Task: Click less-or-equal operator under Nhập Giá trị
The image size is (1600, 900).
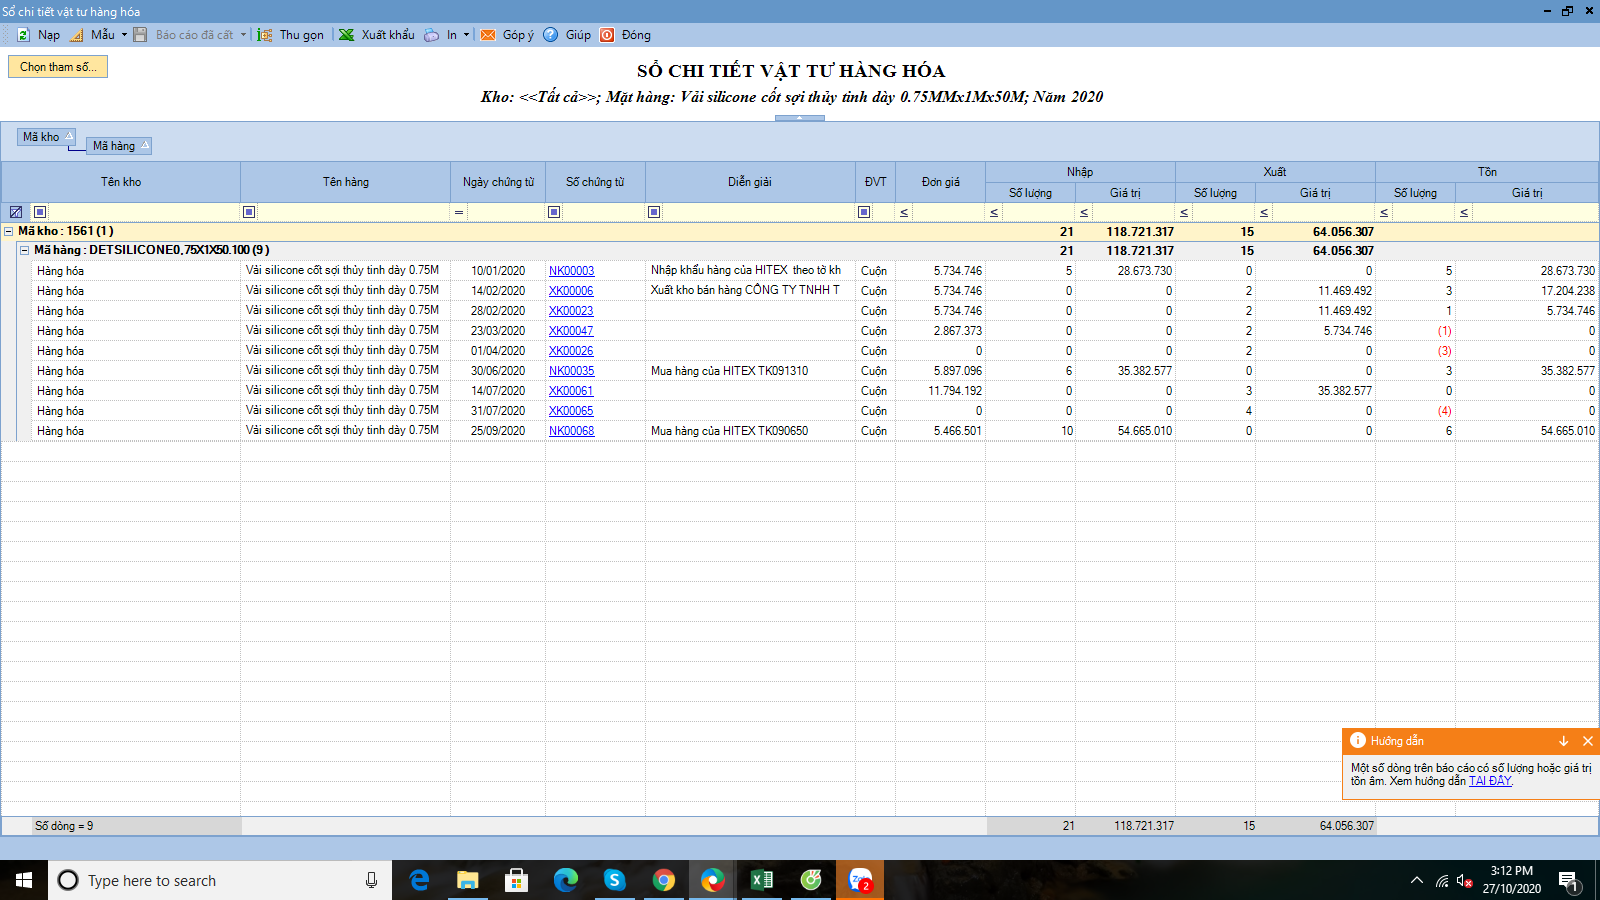Action: tap(1084, 212)
